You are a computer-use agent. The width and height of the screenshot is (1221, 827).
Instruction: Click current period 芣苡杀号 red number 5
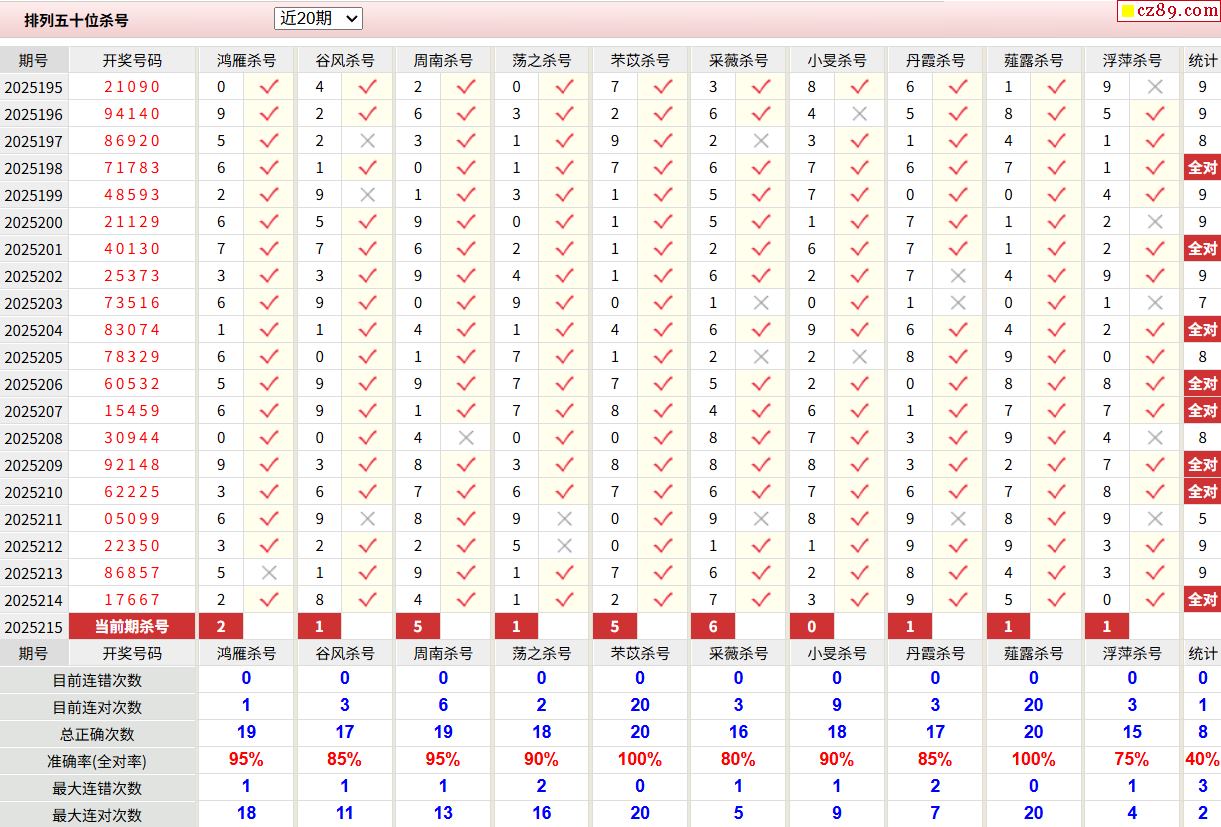615,627
